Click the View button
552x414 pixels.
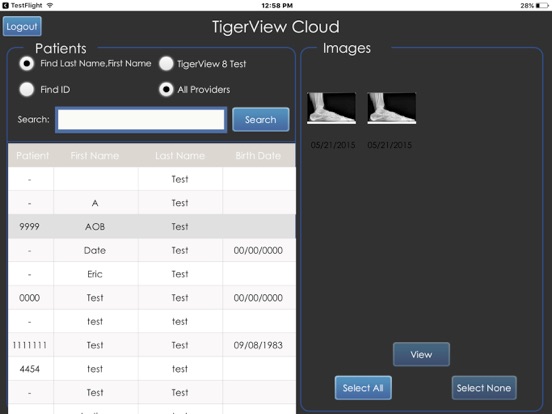point(421,355)
